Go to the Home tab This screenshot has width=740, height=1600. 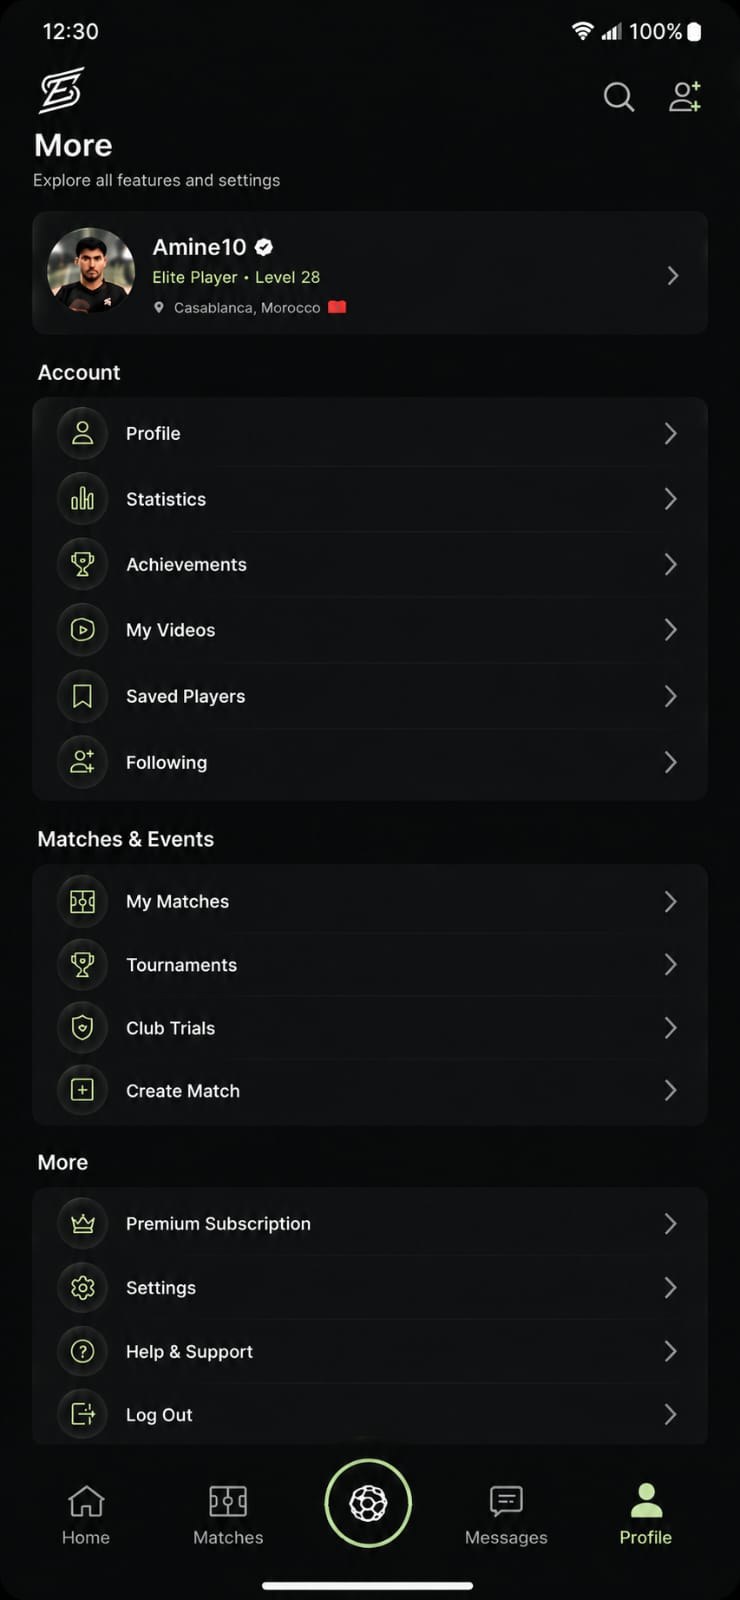click(x=86, y=1515)
